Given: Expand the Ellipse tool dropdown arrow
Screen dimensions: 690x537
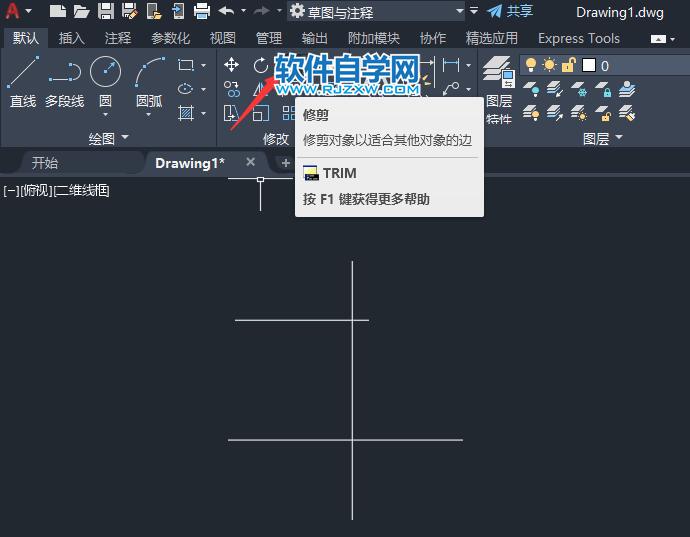Looking at the screenshot, I should tap(203, 89).
